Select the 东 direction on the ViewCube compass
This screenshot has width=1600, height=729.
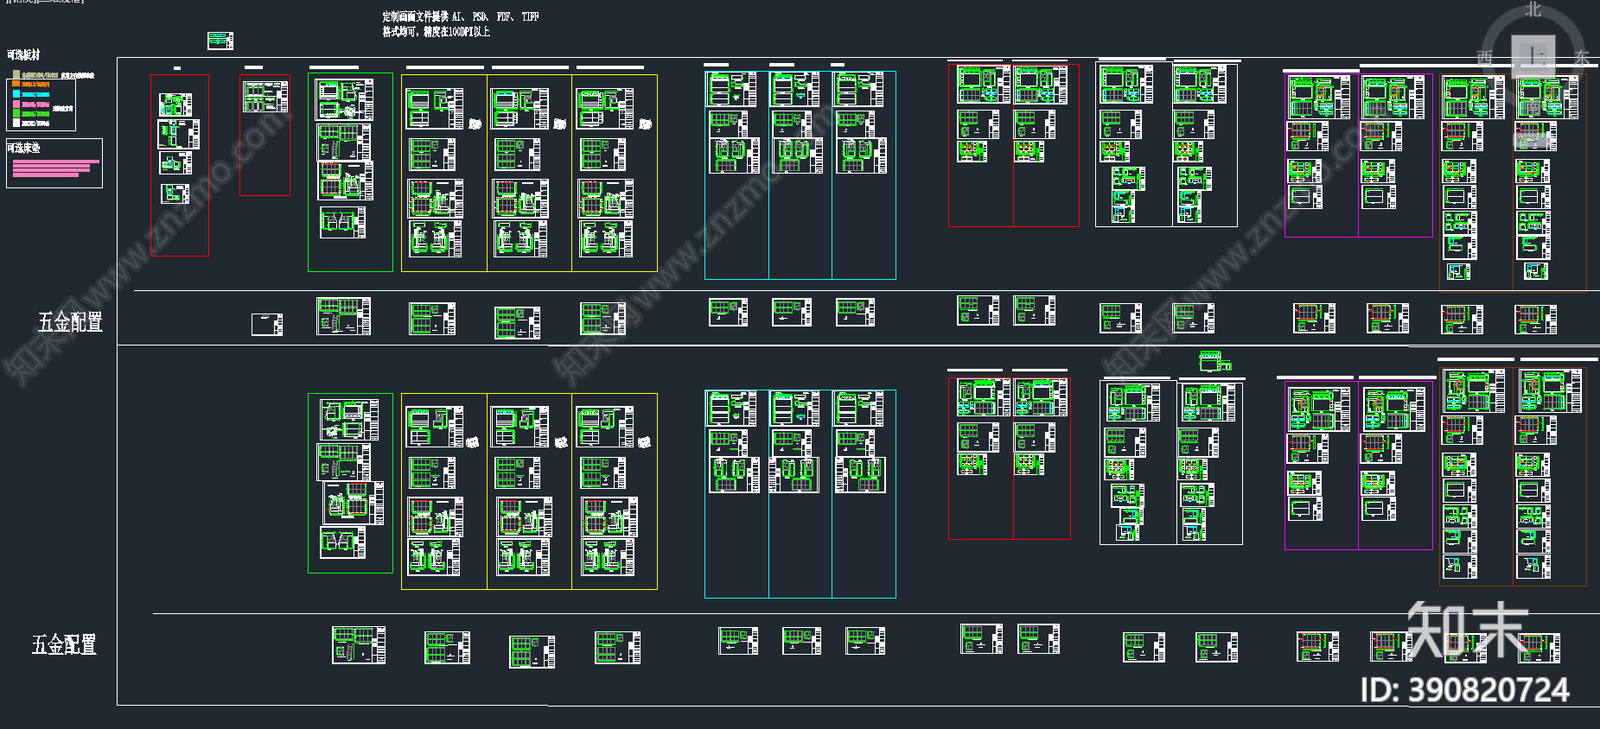point(1581,58)
